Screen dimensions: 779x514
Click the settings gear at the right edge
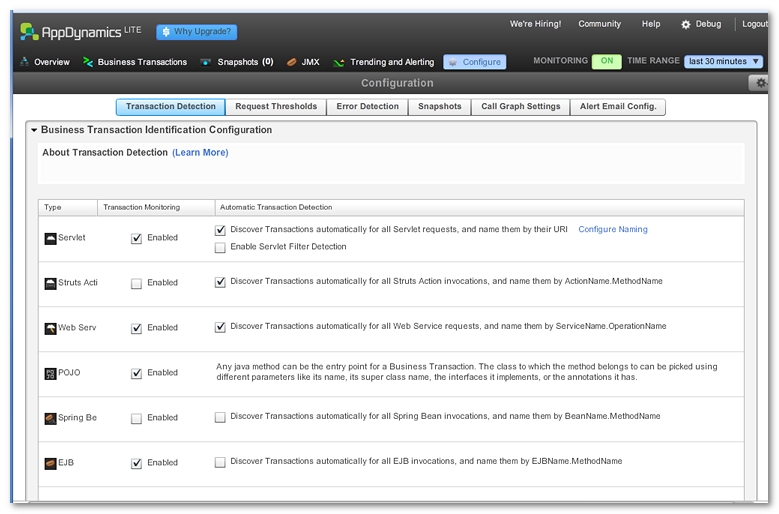(760, 83)
